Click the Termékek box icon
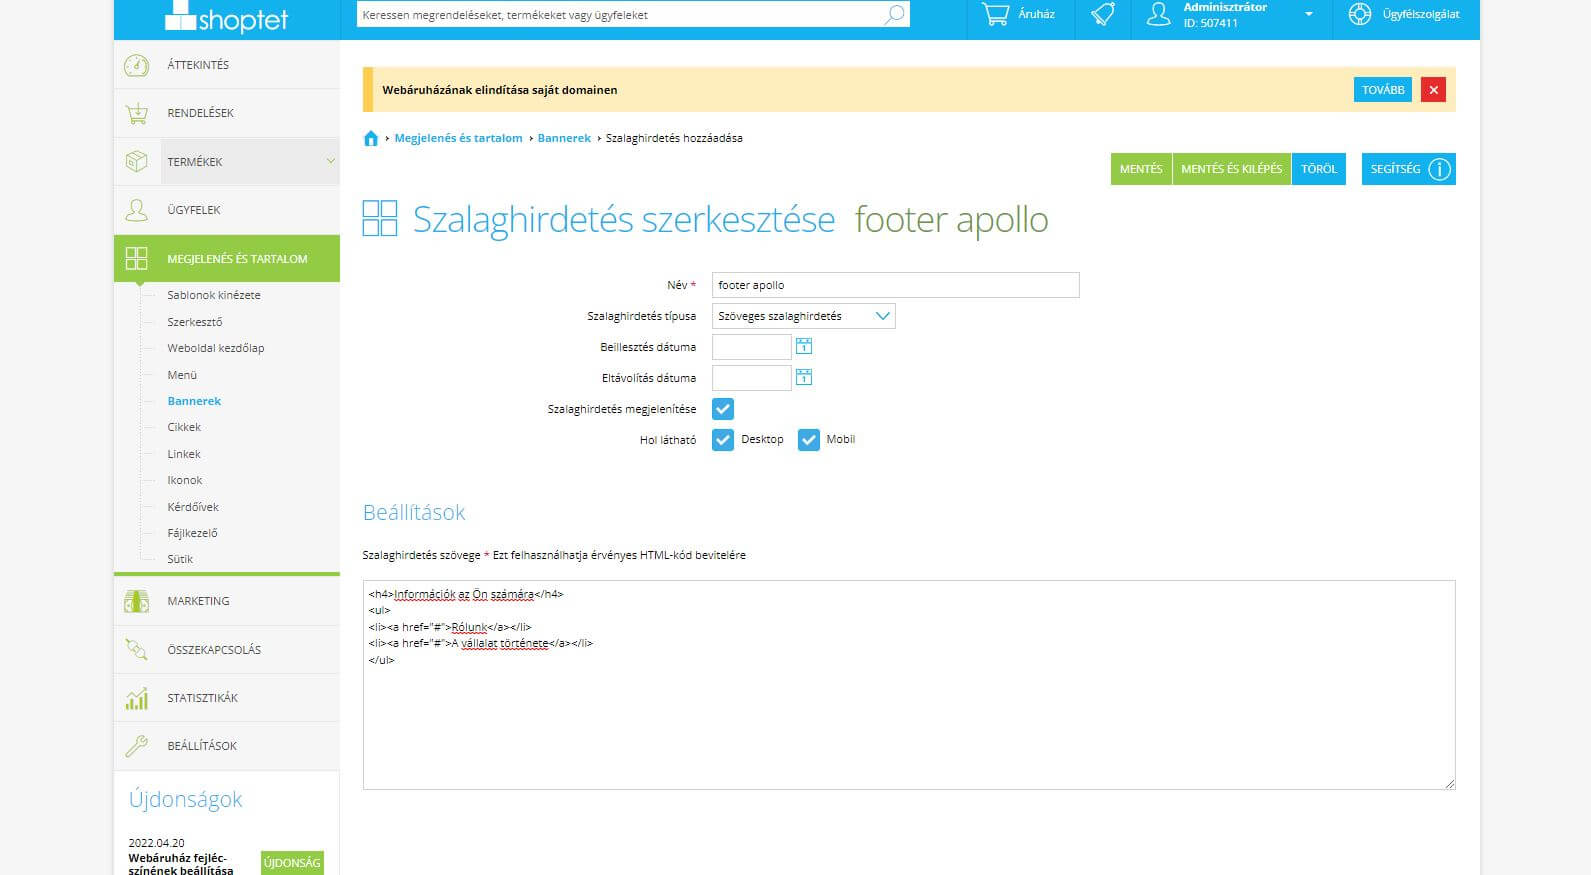 pos(136,161)
